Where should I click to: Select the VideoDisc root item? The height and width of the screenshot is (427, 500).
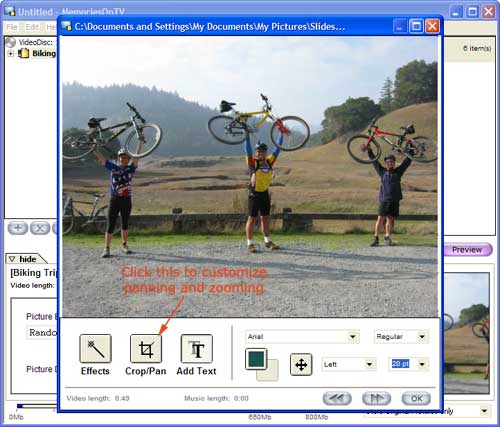(x=35, y=42)
